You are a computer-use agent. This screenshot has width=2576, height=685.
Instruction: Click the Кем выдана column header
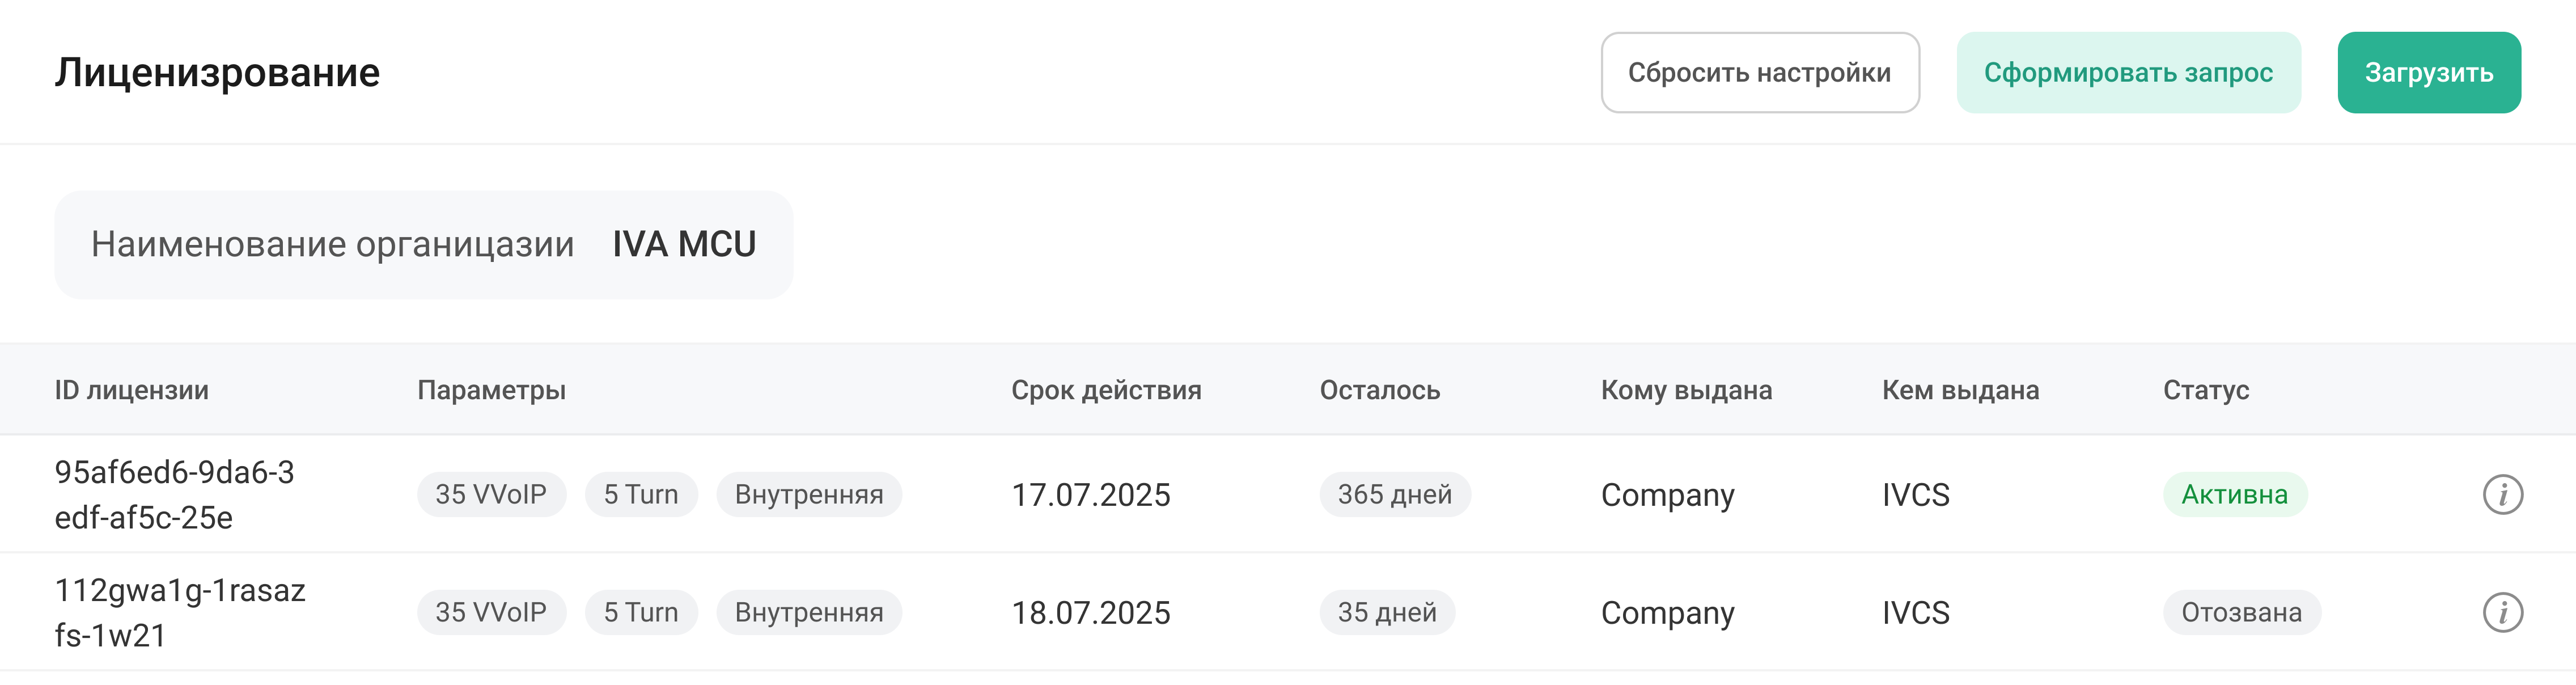[x=1960, y=390]
